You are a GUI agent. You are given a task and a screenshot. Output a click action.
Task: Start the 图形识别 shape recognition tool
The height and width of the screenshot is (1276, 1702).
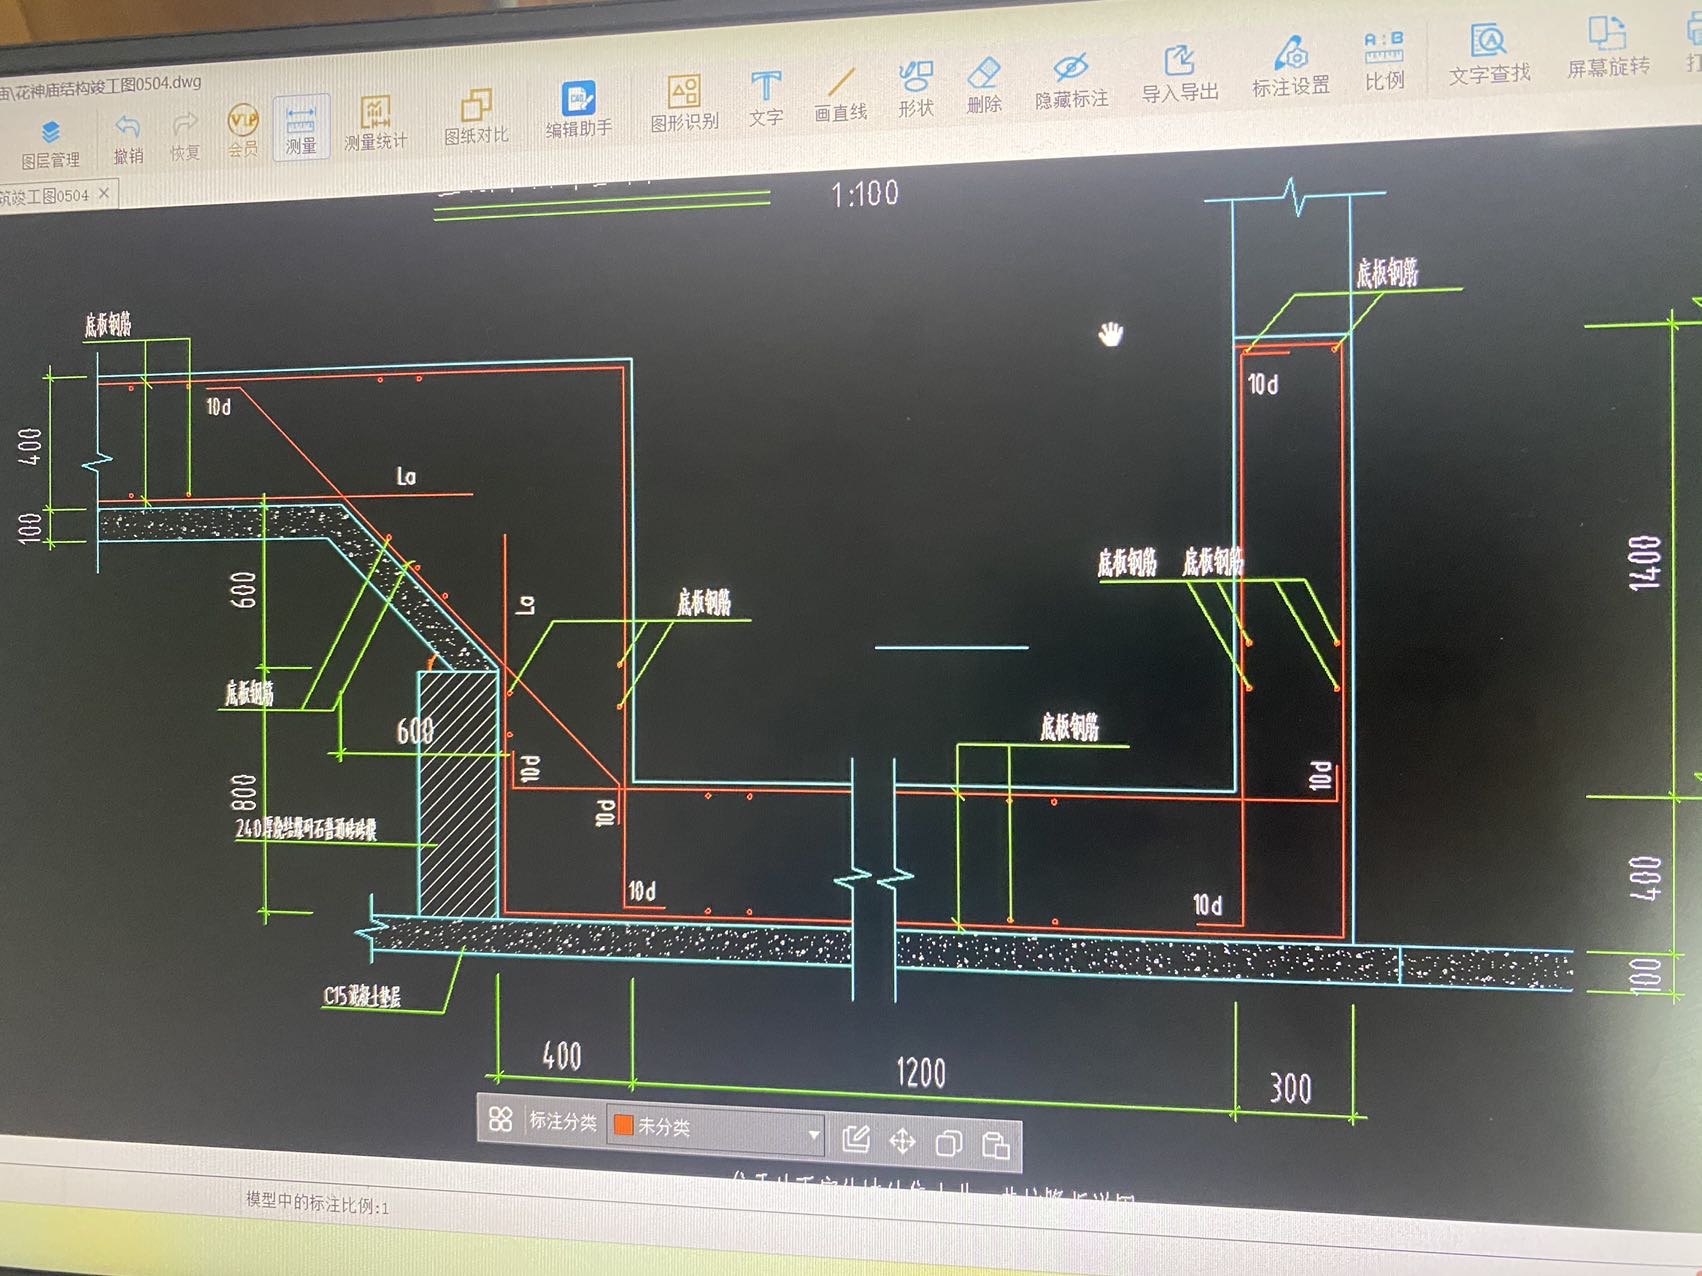685,103
